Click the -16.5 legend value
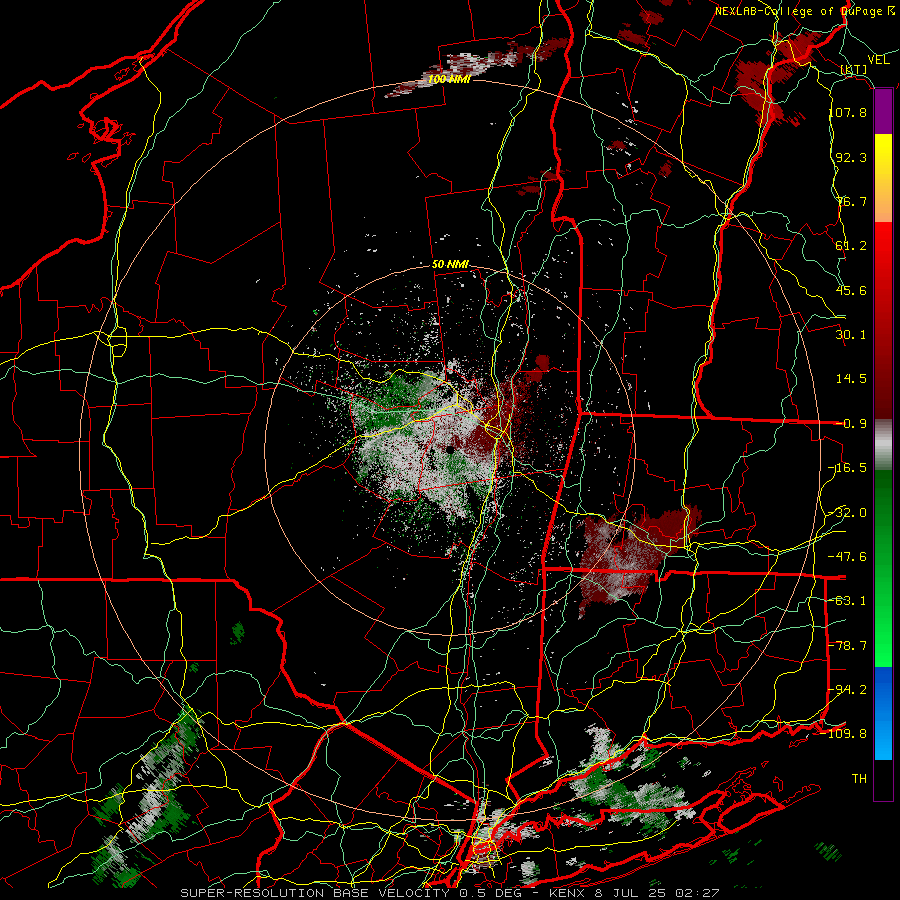Viewport: 900px width, 900px height. [x=848, y=468]
